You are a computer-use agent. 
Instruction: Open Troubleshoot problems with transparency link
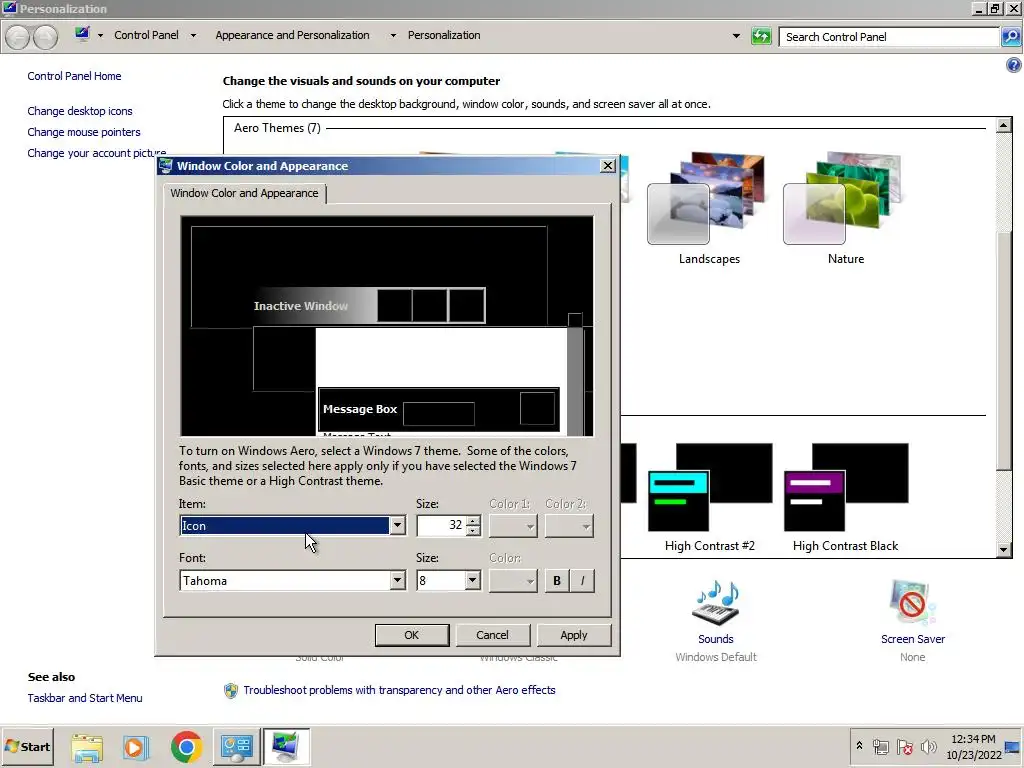click(x=399, y=690)
